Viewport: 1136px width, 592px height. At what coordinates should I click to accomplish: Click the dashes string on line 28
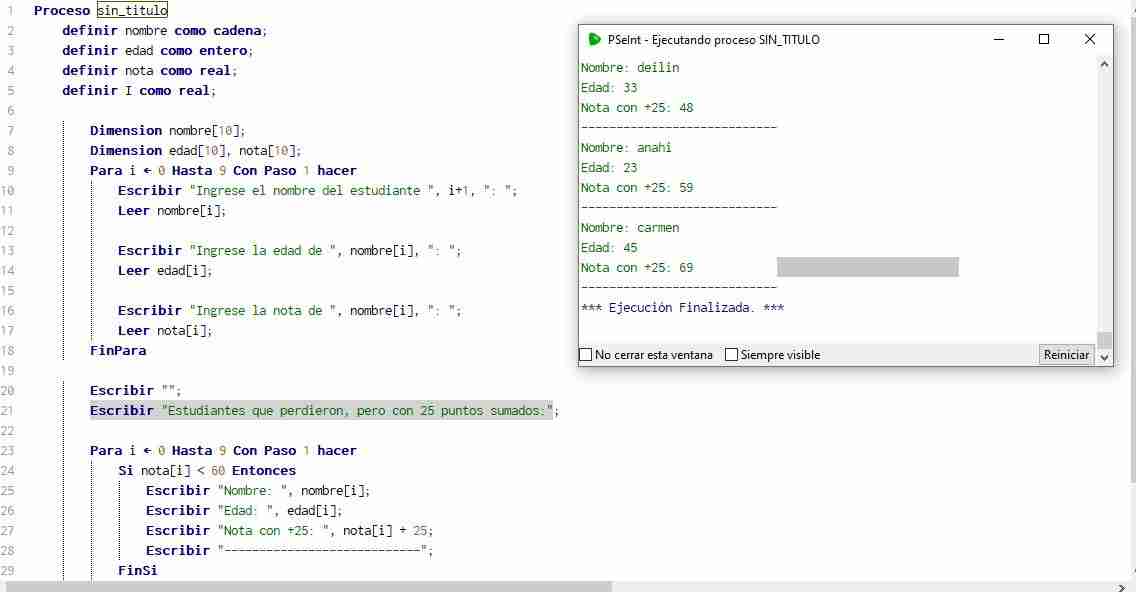pyautogui.click(x=322, y=551)
